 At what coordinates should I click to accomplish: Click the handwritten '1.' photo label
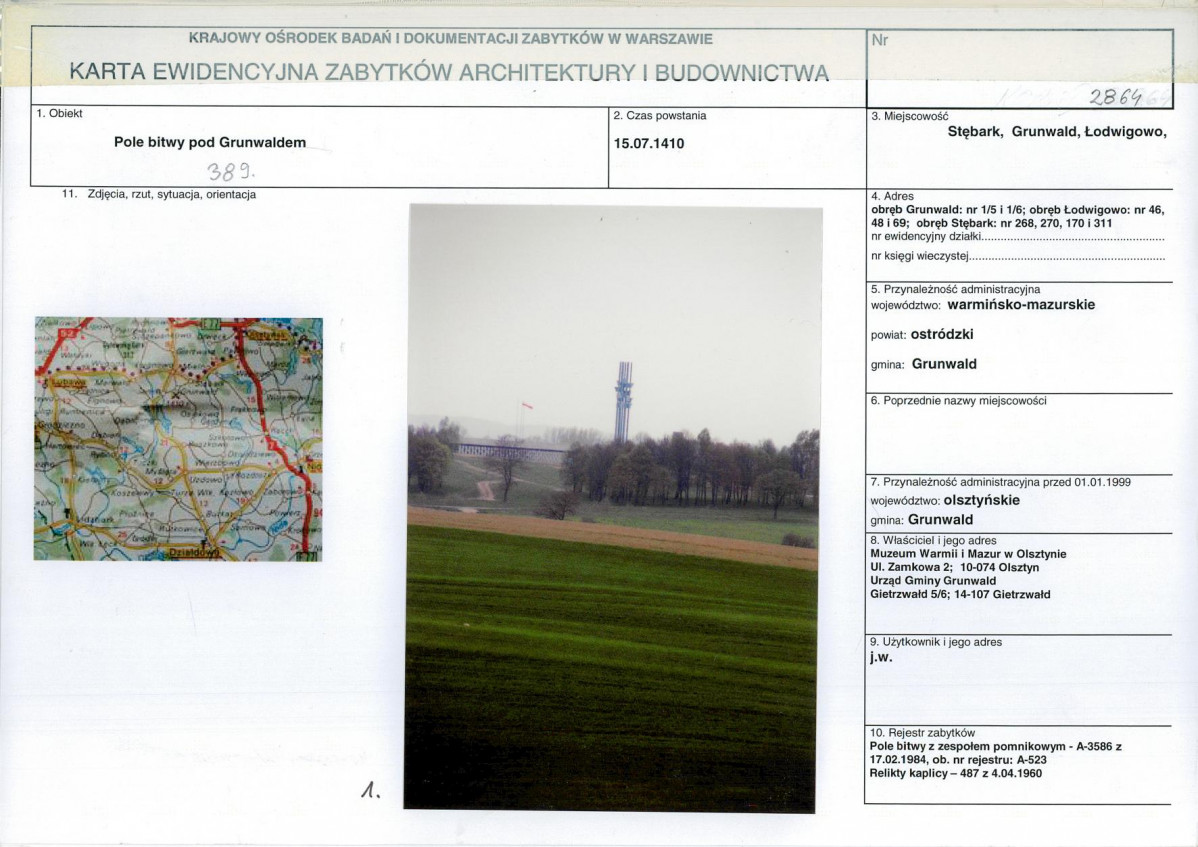(370, 790)
